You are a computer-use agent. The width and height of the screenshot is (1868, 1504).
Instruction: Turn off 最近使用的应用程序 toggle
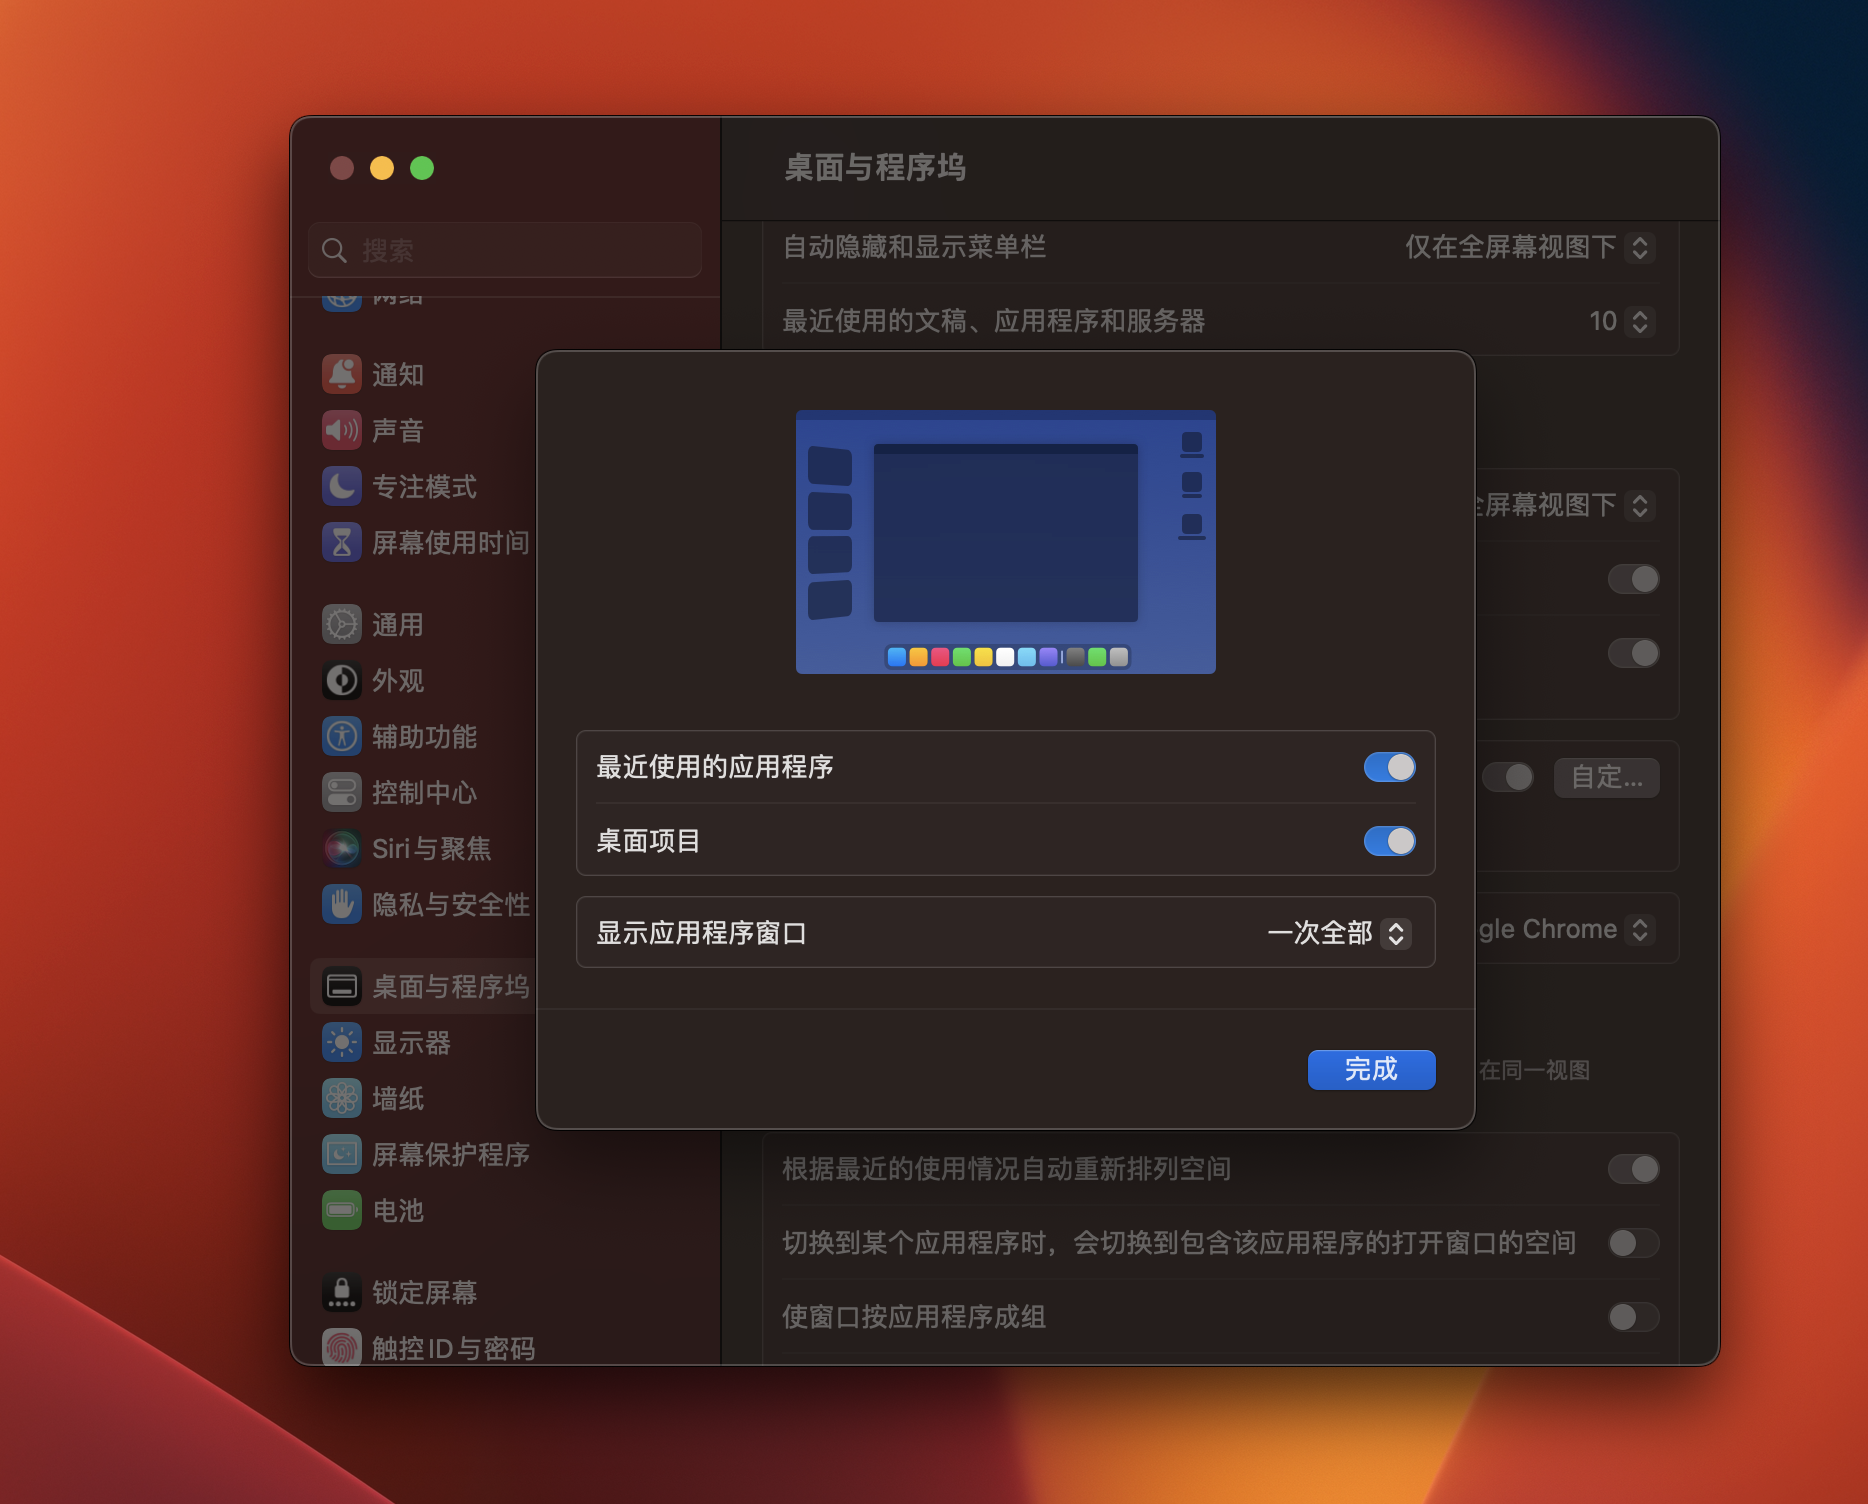coord(1390,767)
